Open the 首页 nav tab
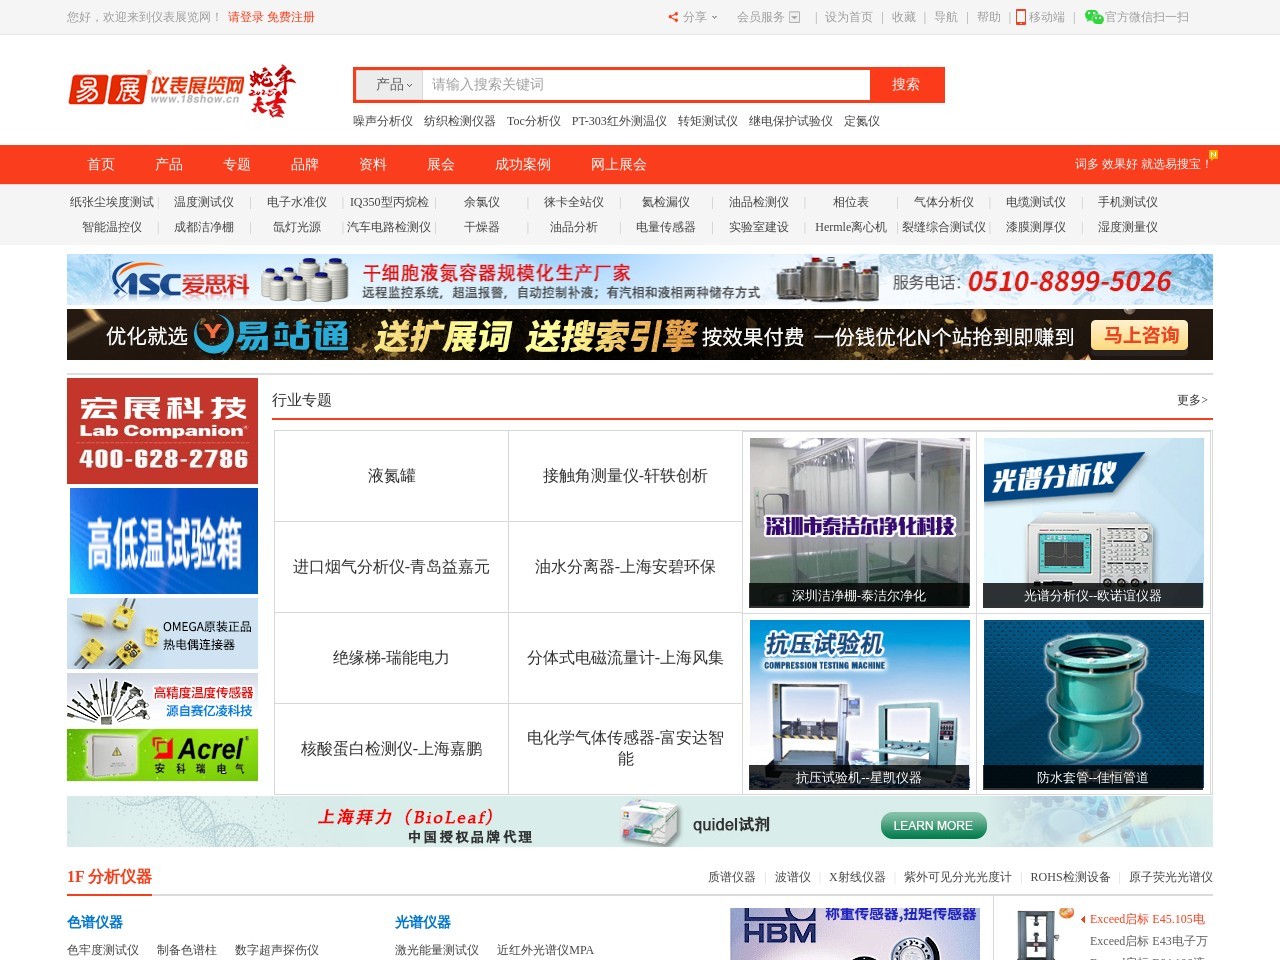Screen dimensions: 1280x960 click(x=101, y=165)
